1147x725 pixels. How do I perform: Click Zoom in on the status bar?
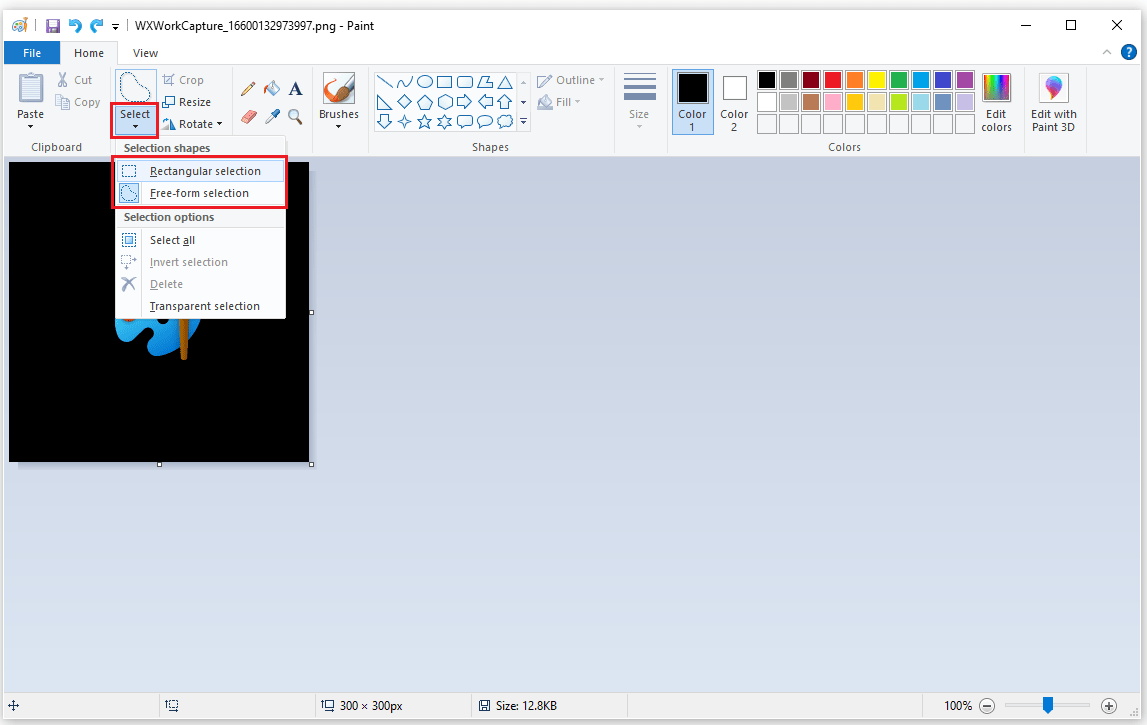tap(1109, 705)
